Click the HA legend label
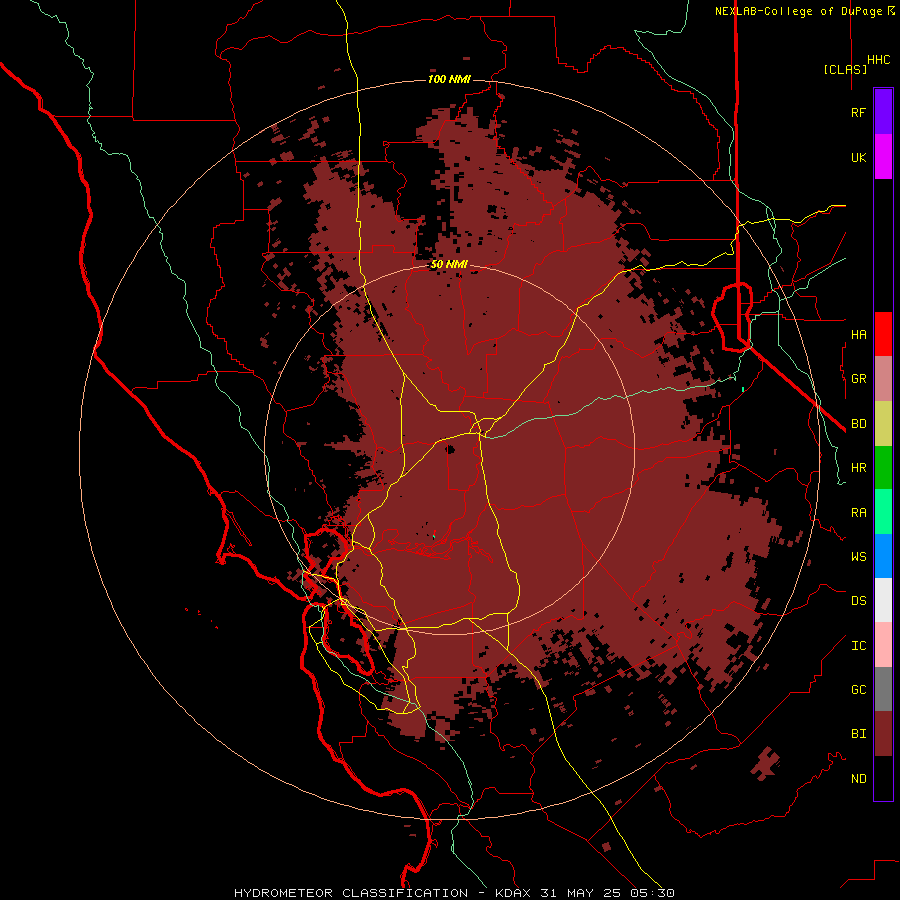 click(858, 334)
